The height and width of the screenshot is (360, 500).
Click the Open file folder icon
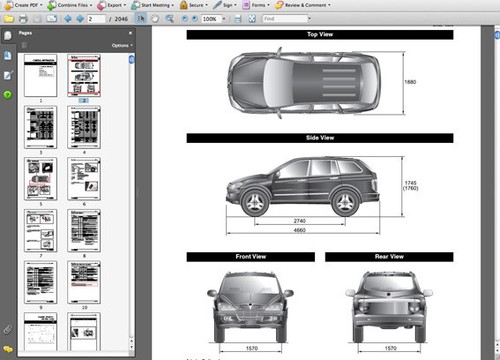point(9,19)
